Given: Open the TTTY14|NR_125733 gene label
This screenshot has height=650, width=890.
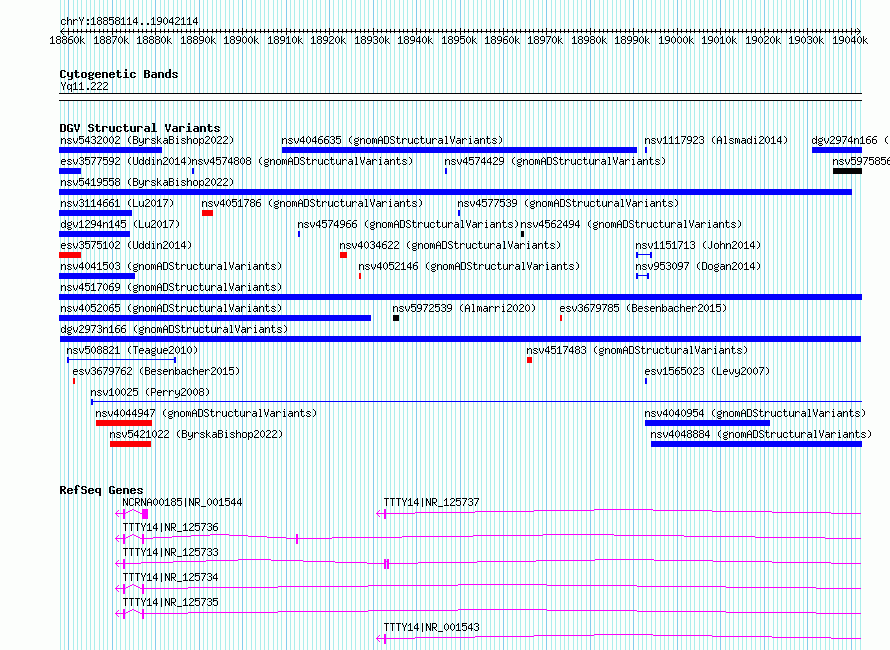Looking at the screenshot, I should 170,552.
